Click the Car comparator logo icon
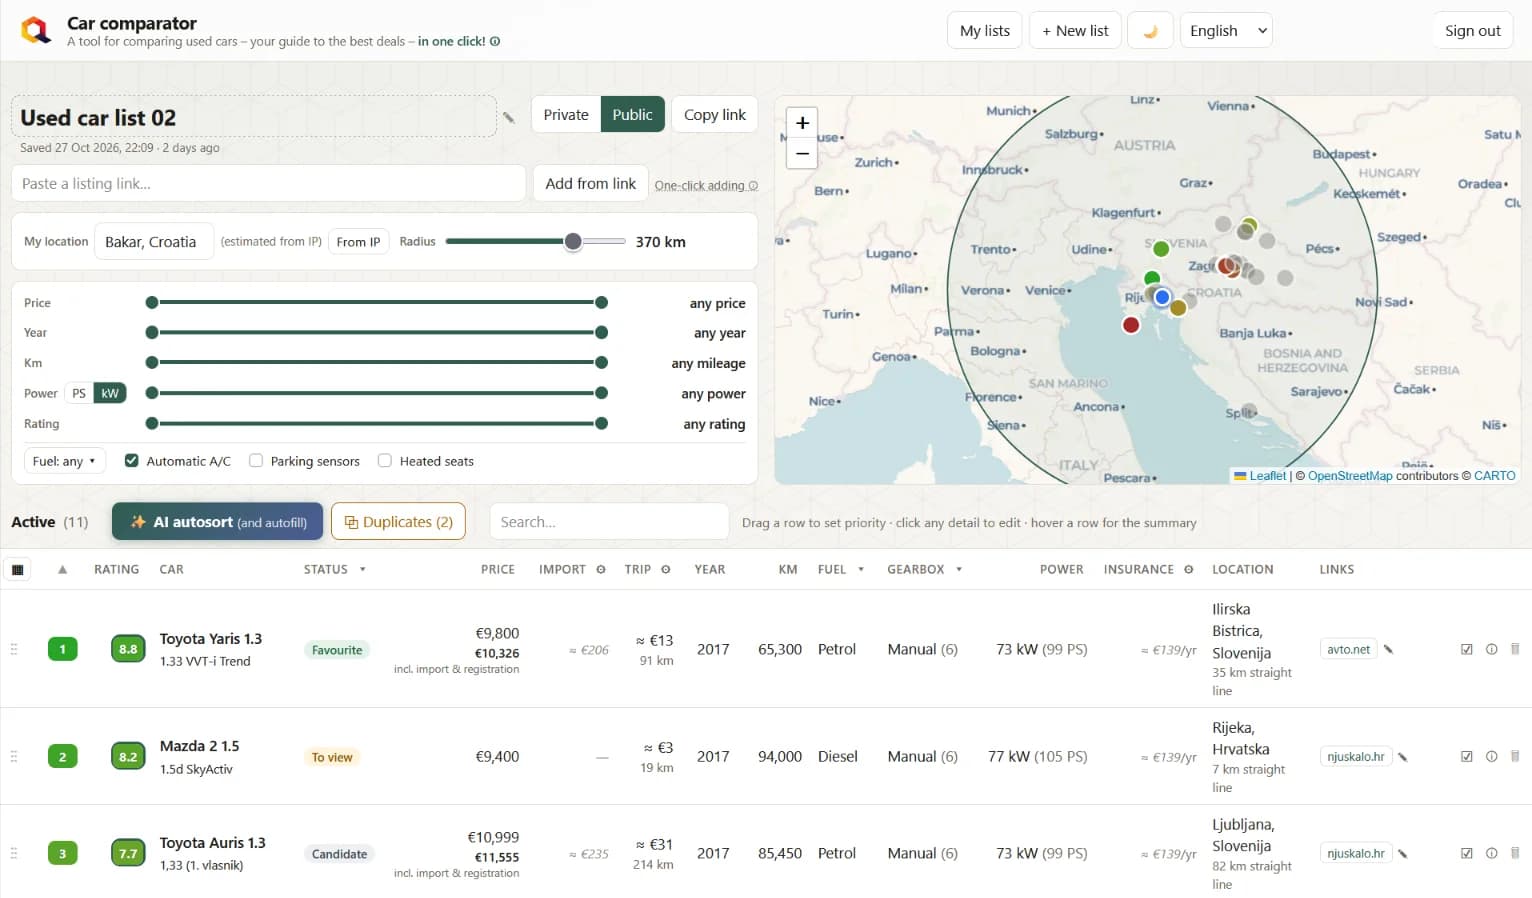Screen dimensions: 1532x898 pos(36,30)
